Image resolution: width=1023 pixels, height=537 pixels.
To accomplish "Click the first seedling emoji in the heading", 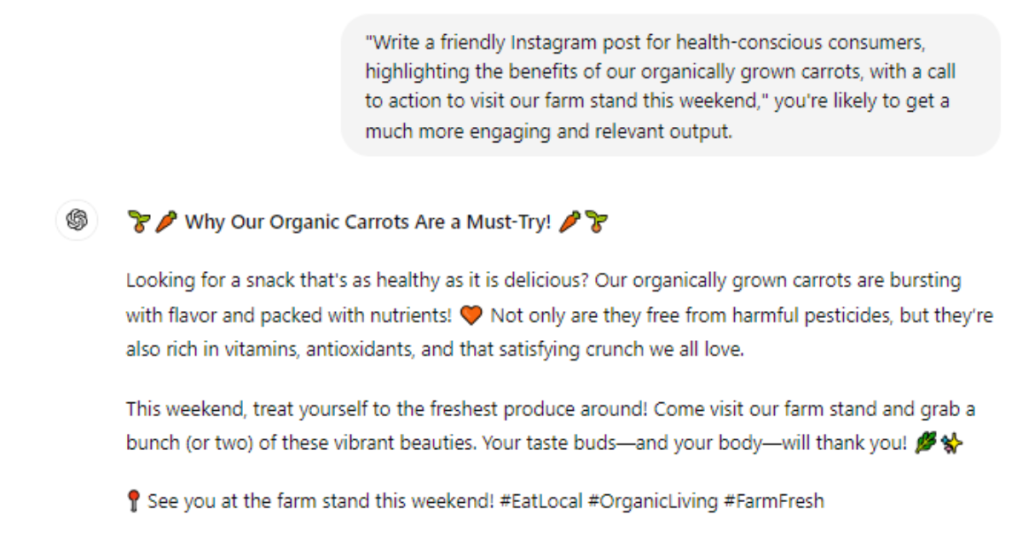I will (138, 222).
